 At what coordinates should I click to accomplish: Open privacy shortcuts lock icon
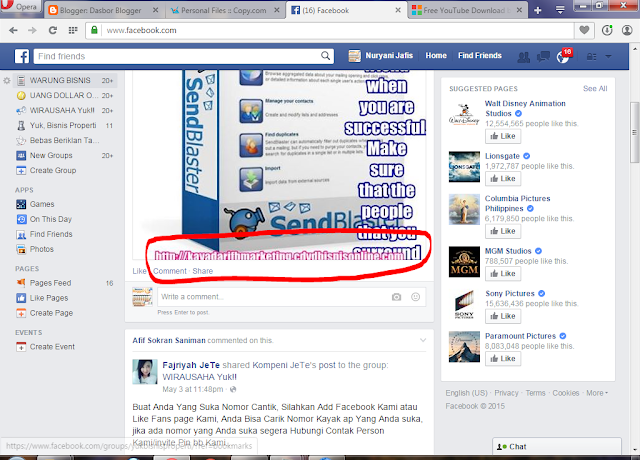(x=591, y=57)
